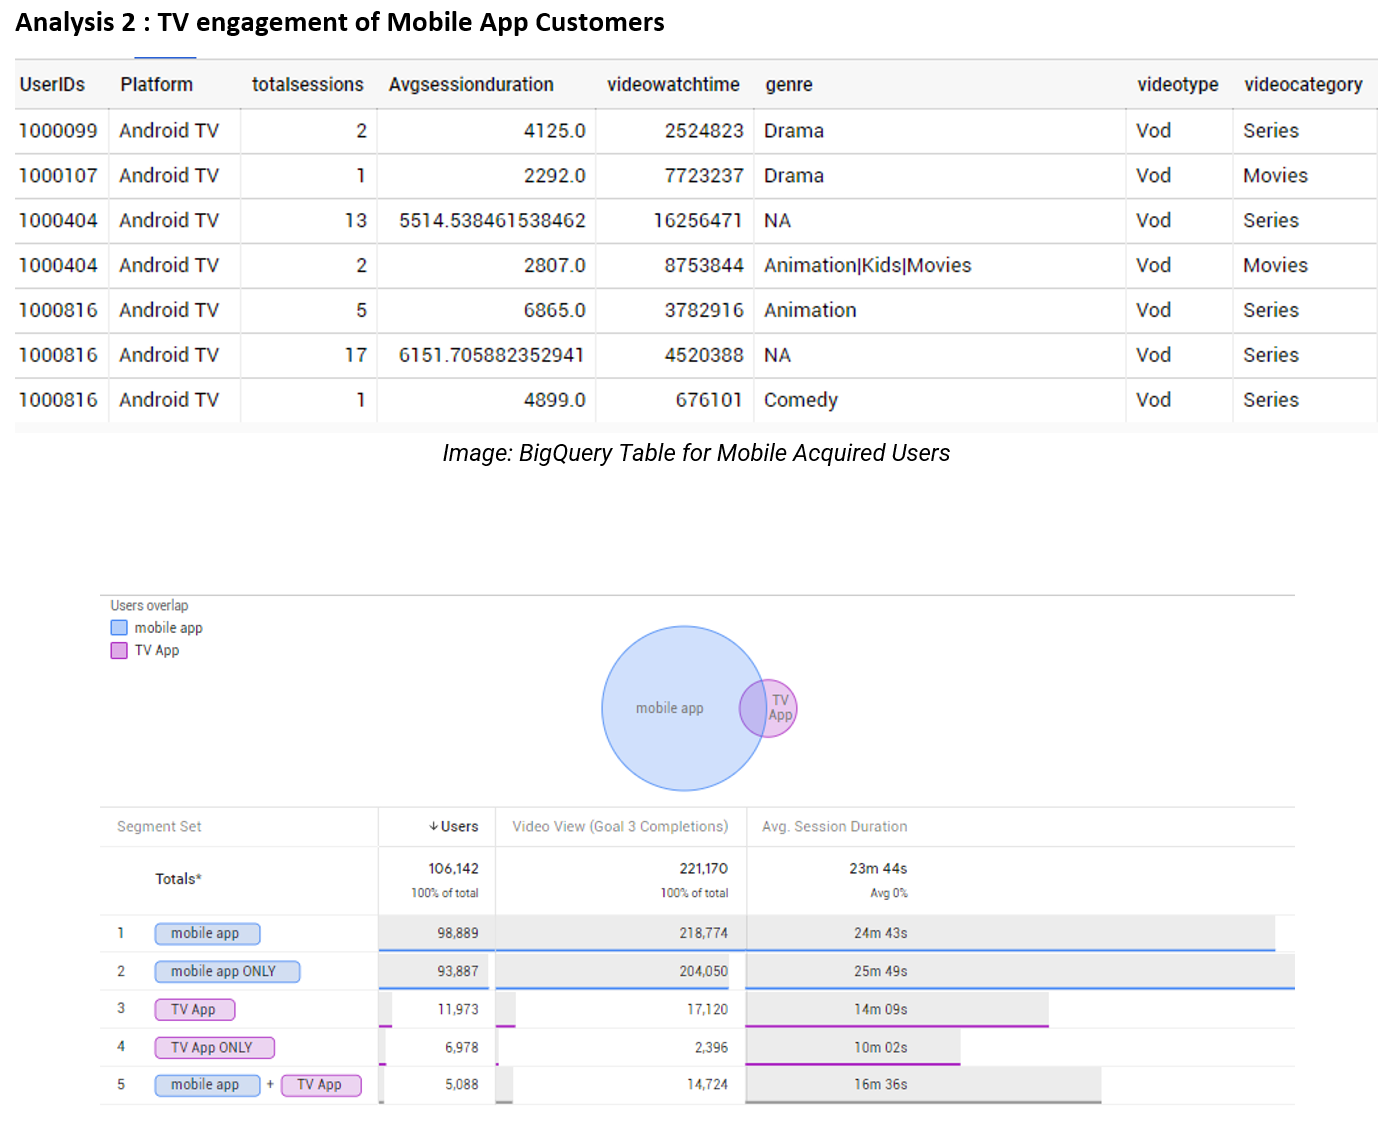Click the TV App chip in row 5
The width and height of the screenshot is (1392, 1138).
[x=321, y=1085]
